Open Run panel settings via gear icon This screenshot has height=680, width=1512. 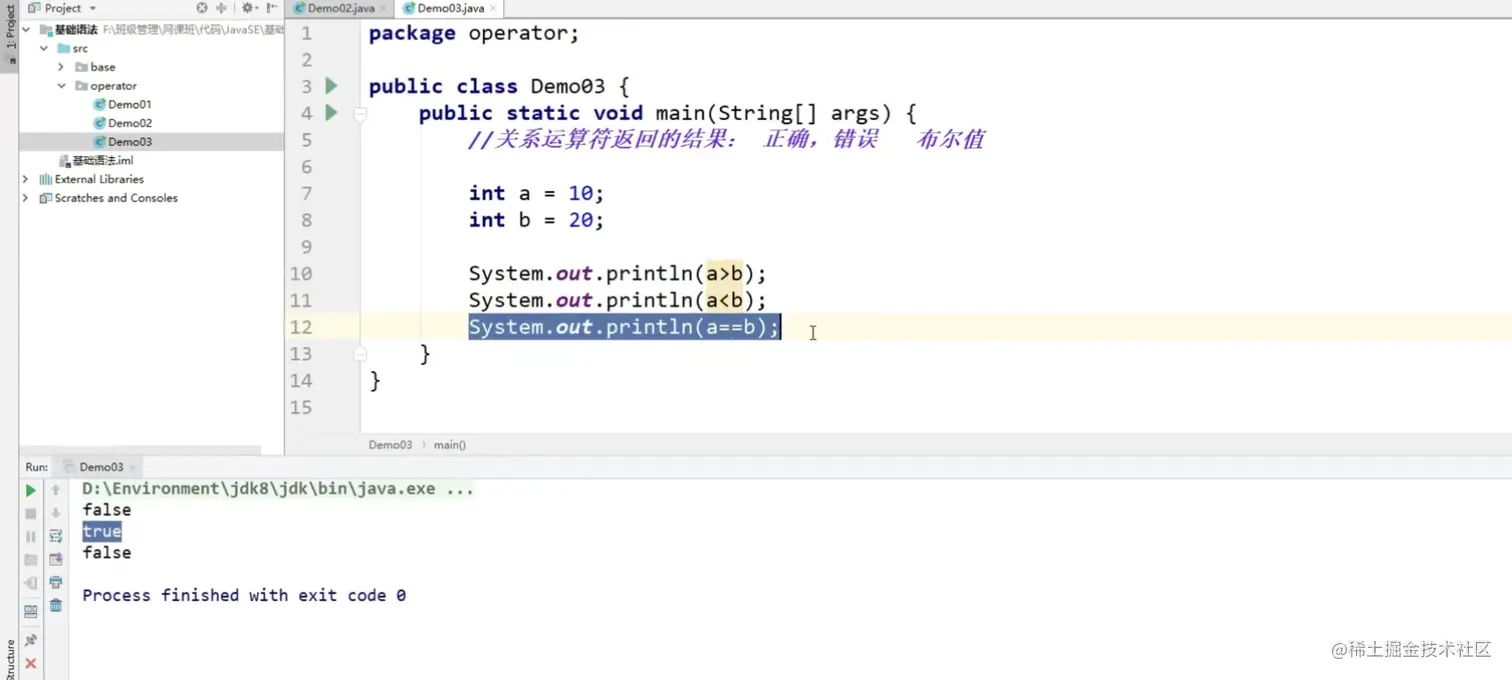(x=55, y=536)
